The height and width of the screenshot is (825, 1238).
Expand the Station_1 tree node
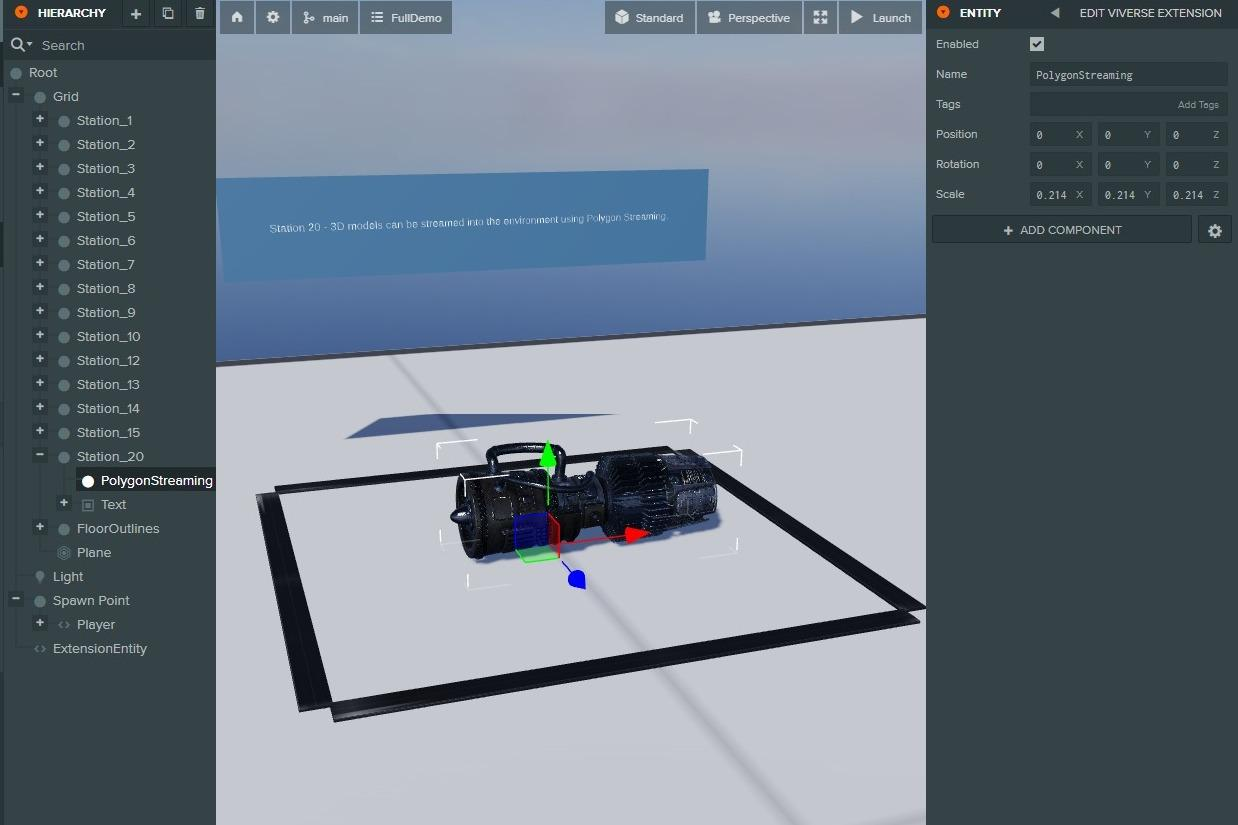click(40, 119)
